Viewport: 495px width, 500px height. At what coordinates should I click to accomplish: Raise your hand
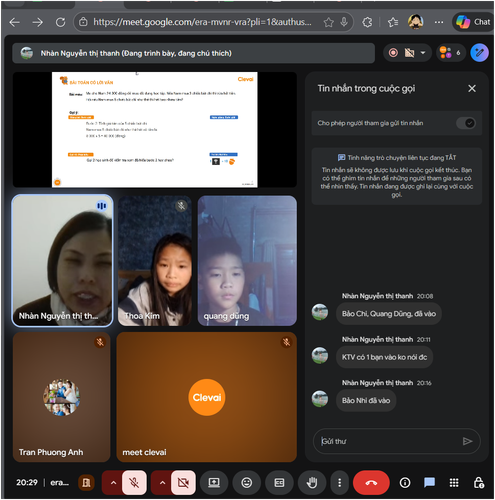(312, 482)
